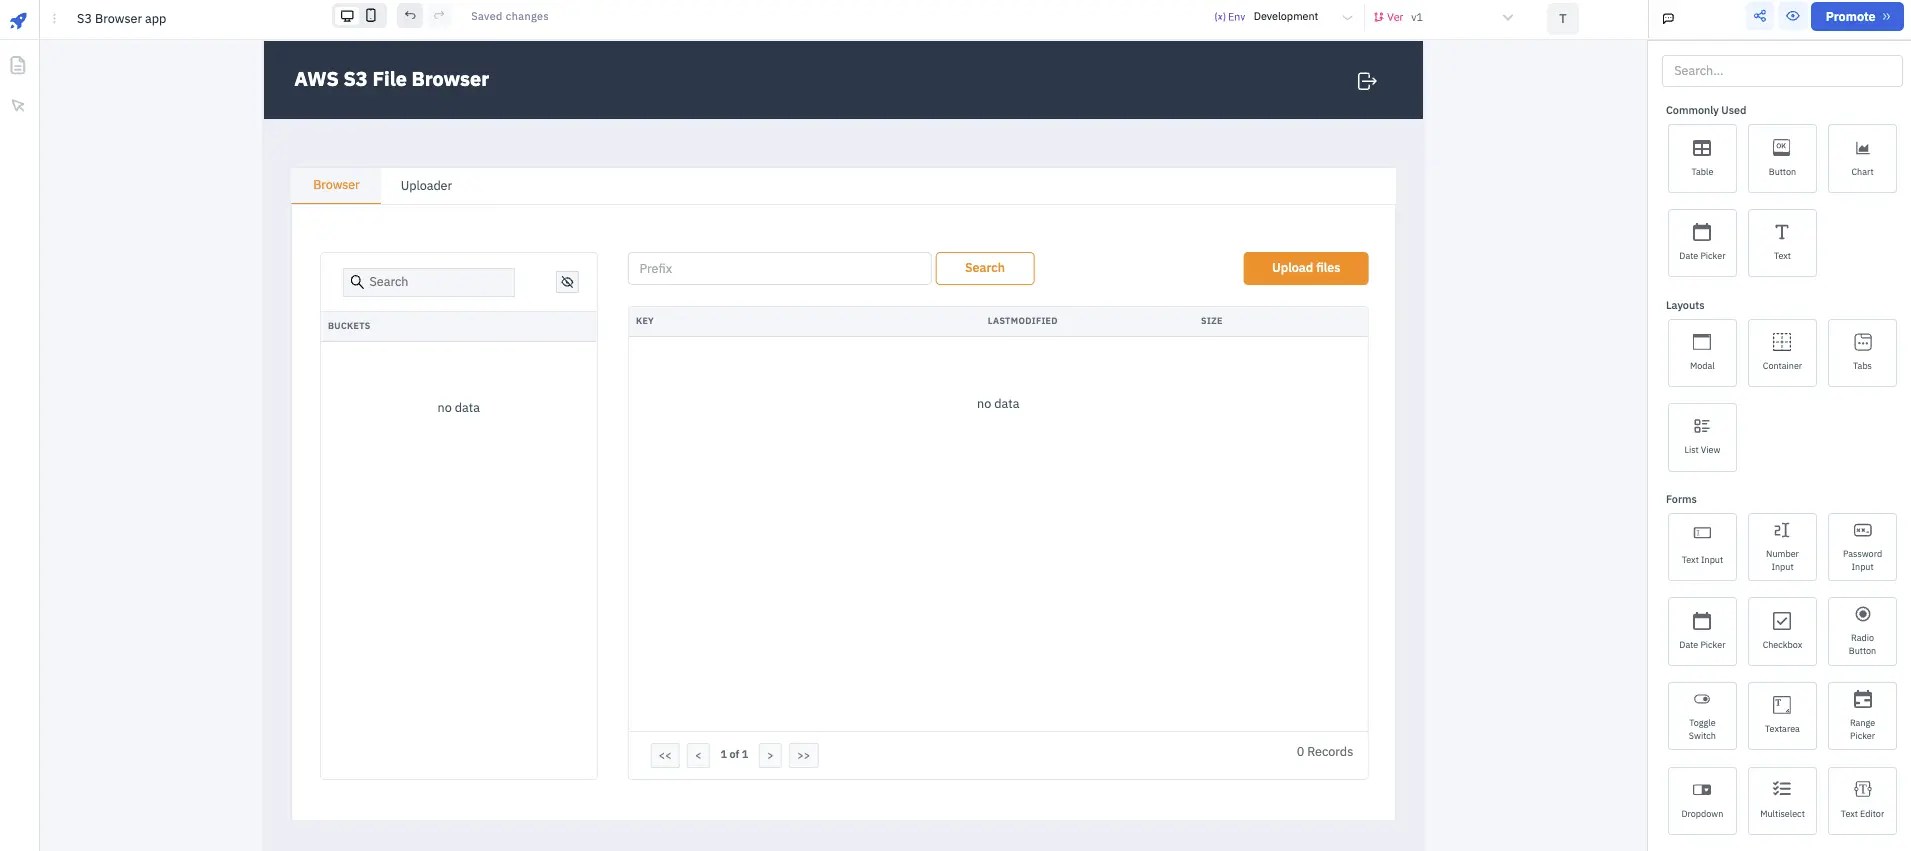Select the Tabs widget

pos(1862,353)
